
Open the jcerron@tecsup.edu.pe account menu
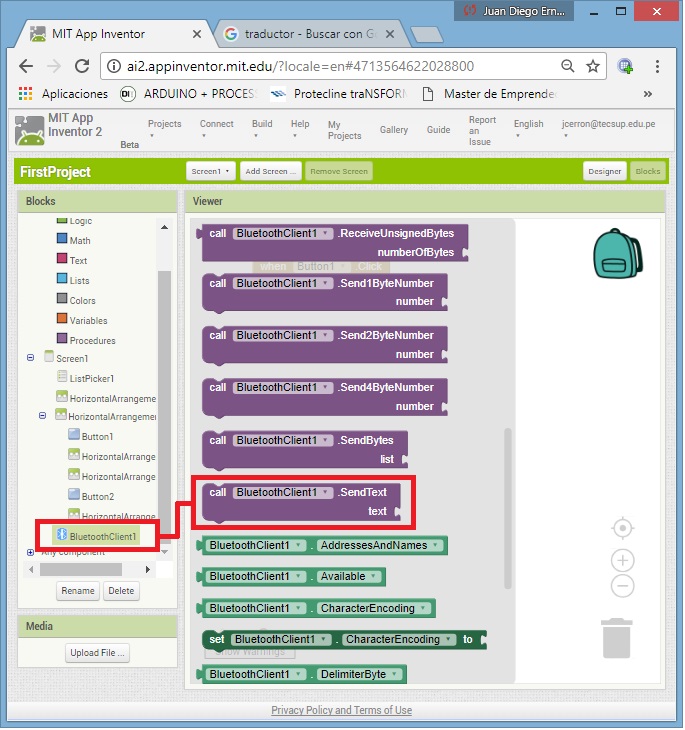point(608,128)
